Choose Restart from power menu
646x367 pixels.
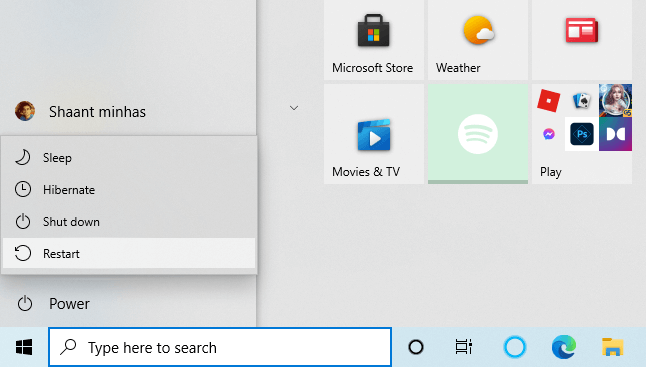(x=129, y=253)
